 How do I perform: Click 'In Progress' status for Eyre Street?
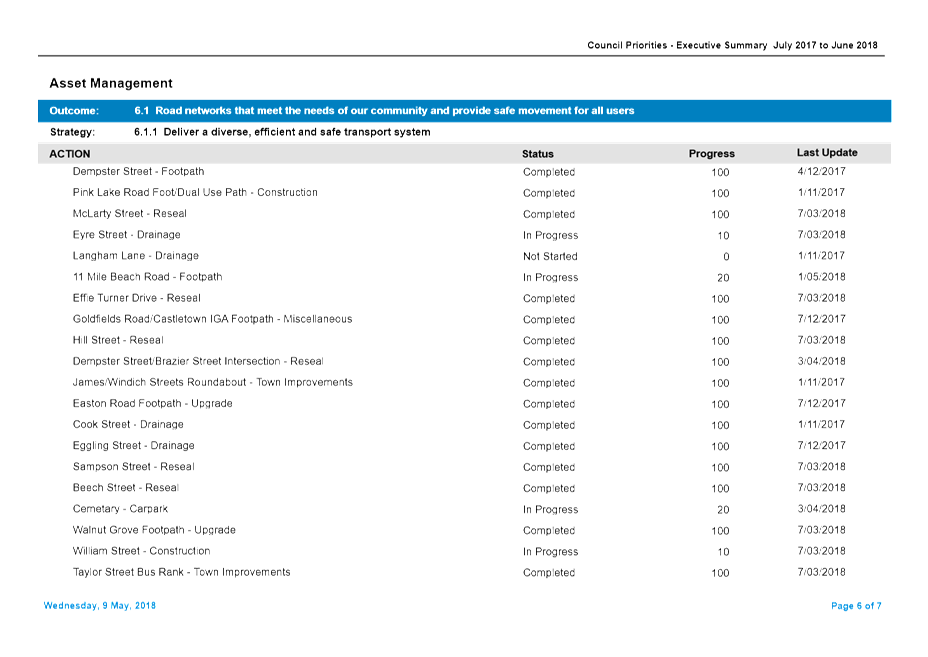point(550,236)
